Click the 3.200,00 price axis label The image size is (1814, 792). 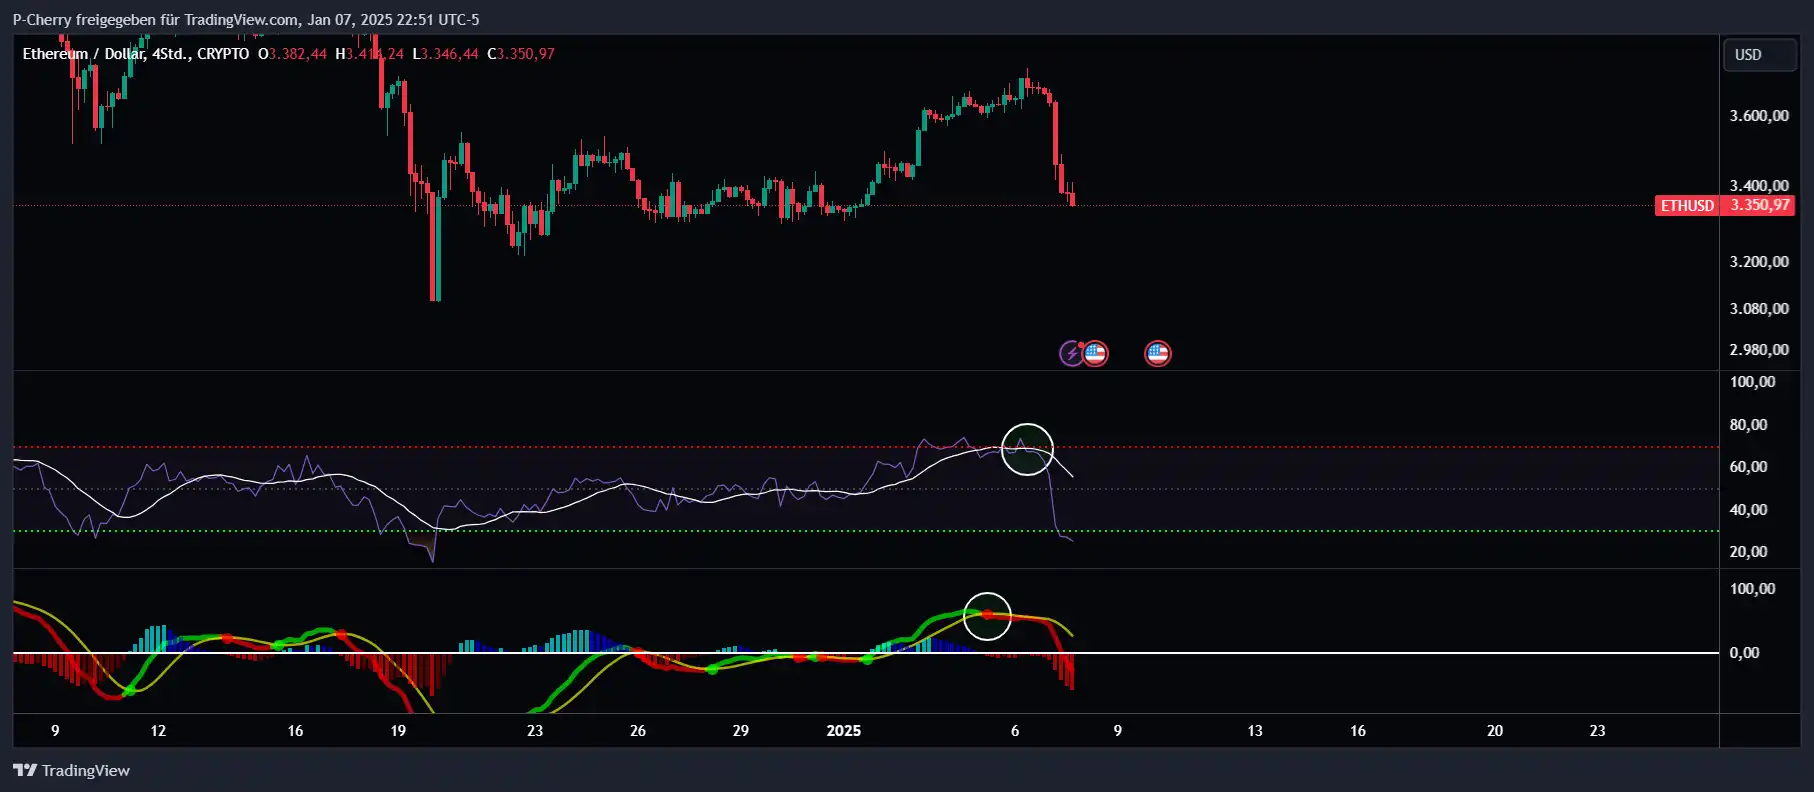(1759, 262)
